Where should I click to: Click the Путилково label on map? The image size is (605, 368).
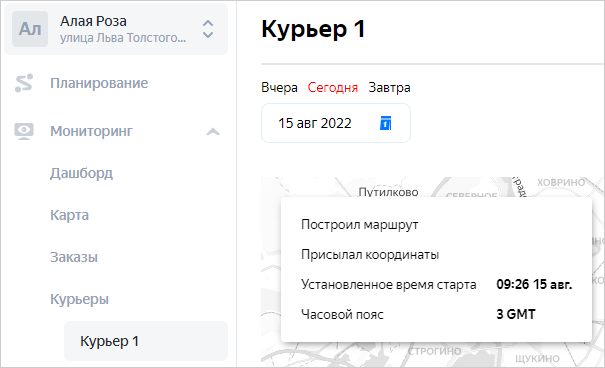point(388,192)
